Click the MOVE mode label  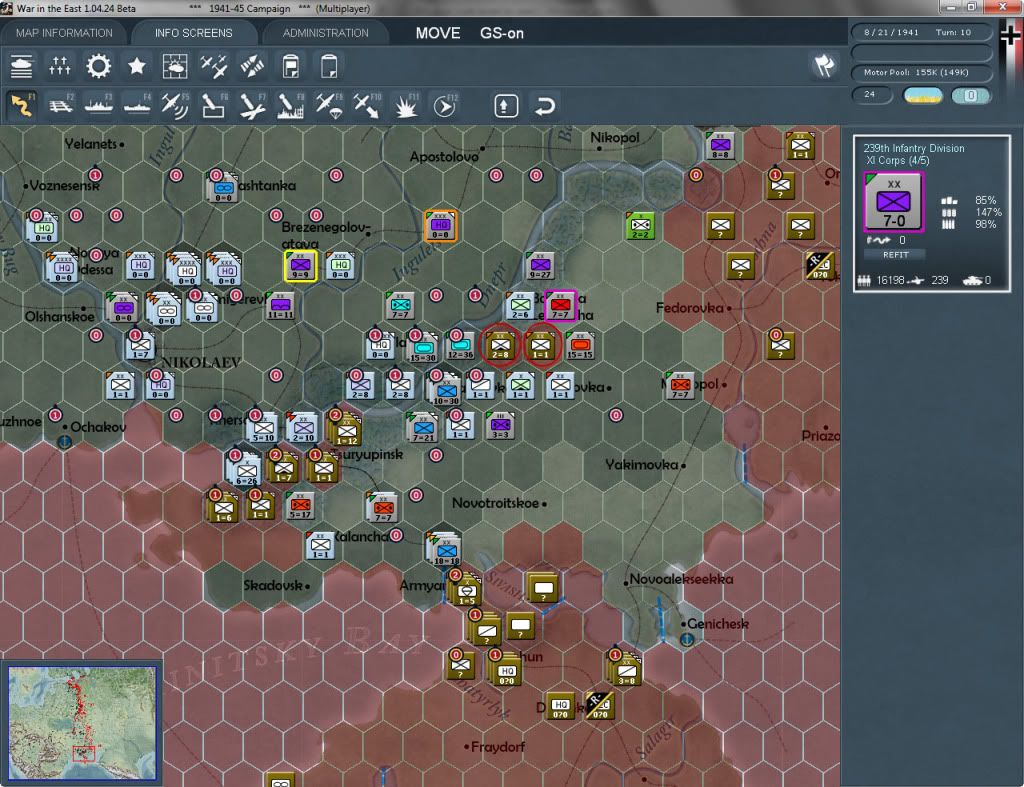coord(438,33)
